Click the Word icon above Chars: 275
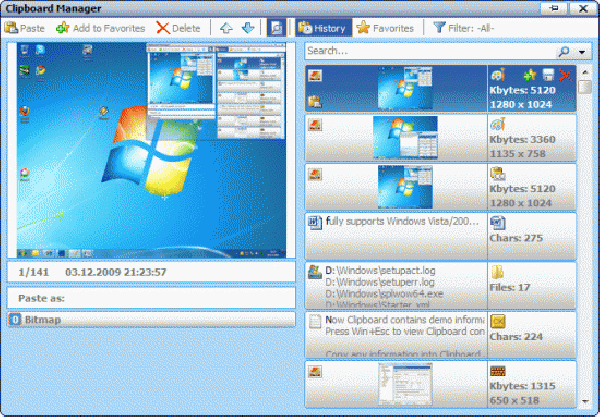 [497, 223]
